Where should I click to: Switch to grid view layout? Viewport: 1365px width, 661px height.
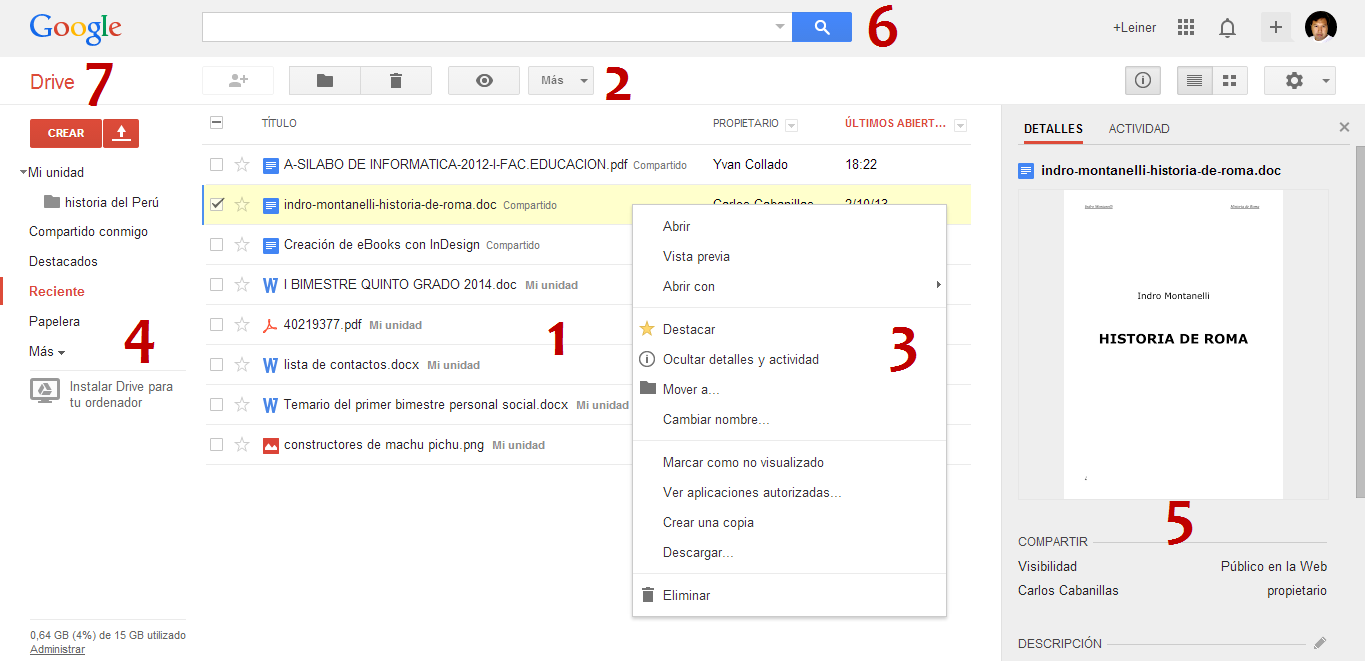[x=1230, y=79]
